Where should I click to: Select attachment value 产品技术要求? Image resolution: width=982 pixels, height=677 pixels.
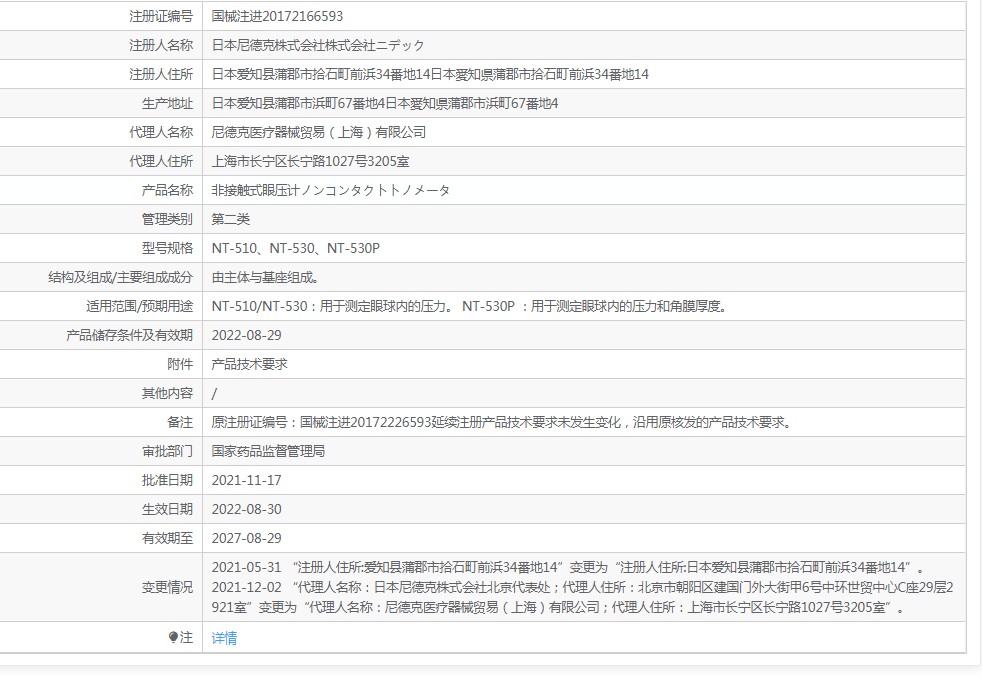(x=250, y=364)
